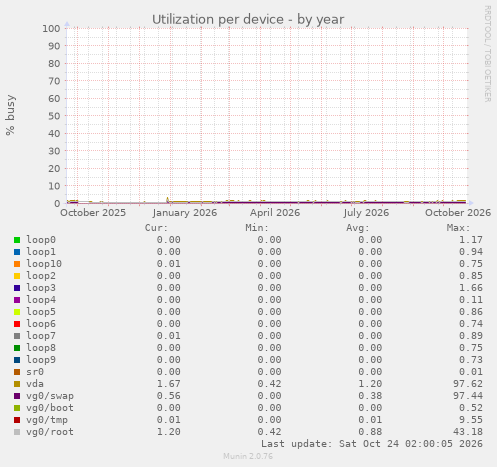Select the sr0 legend label
This screenshot has width=497, height=467.
point(35,372)
